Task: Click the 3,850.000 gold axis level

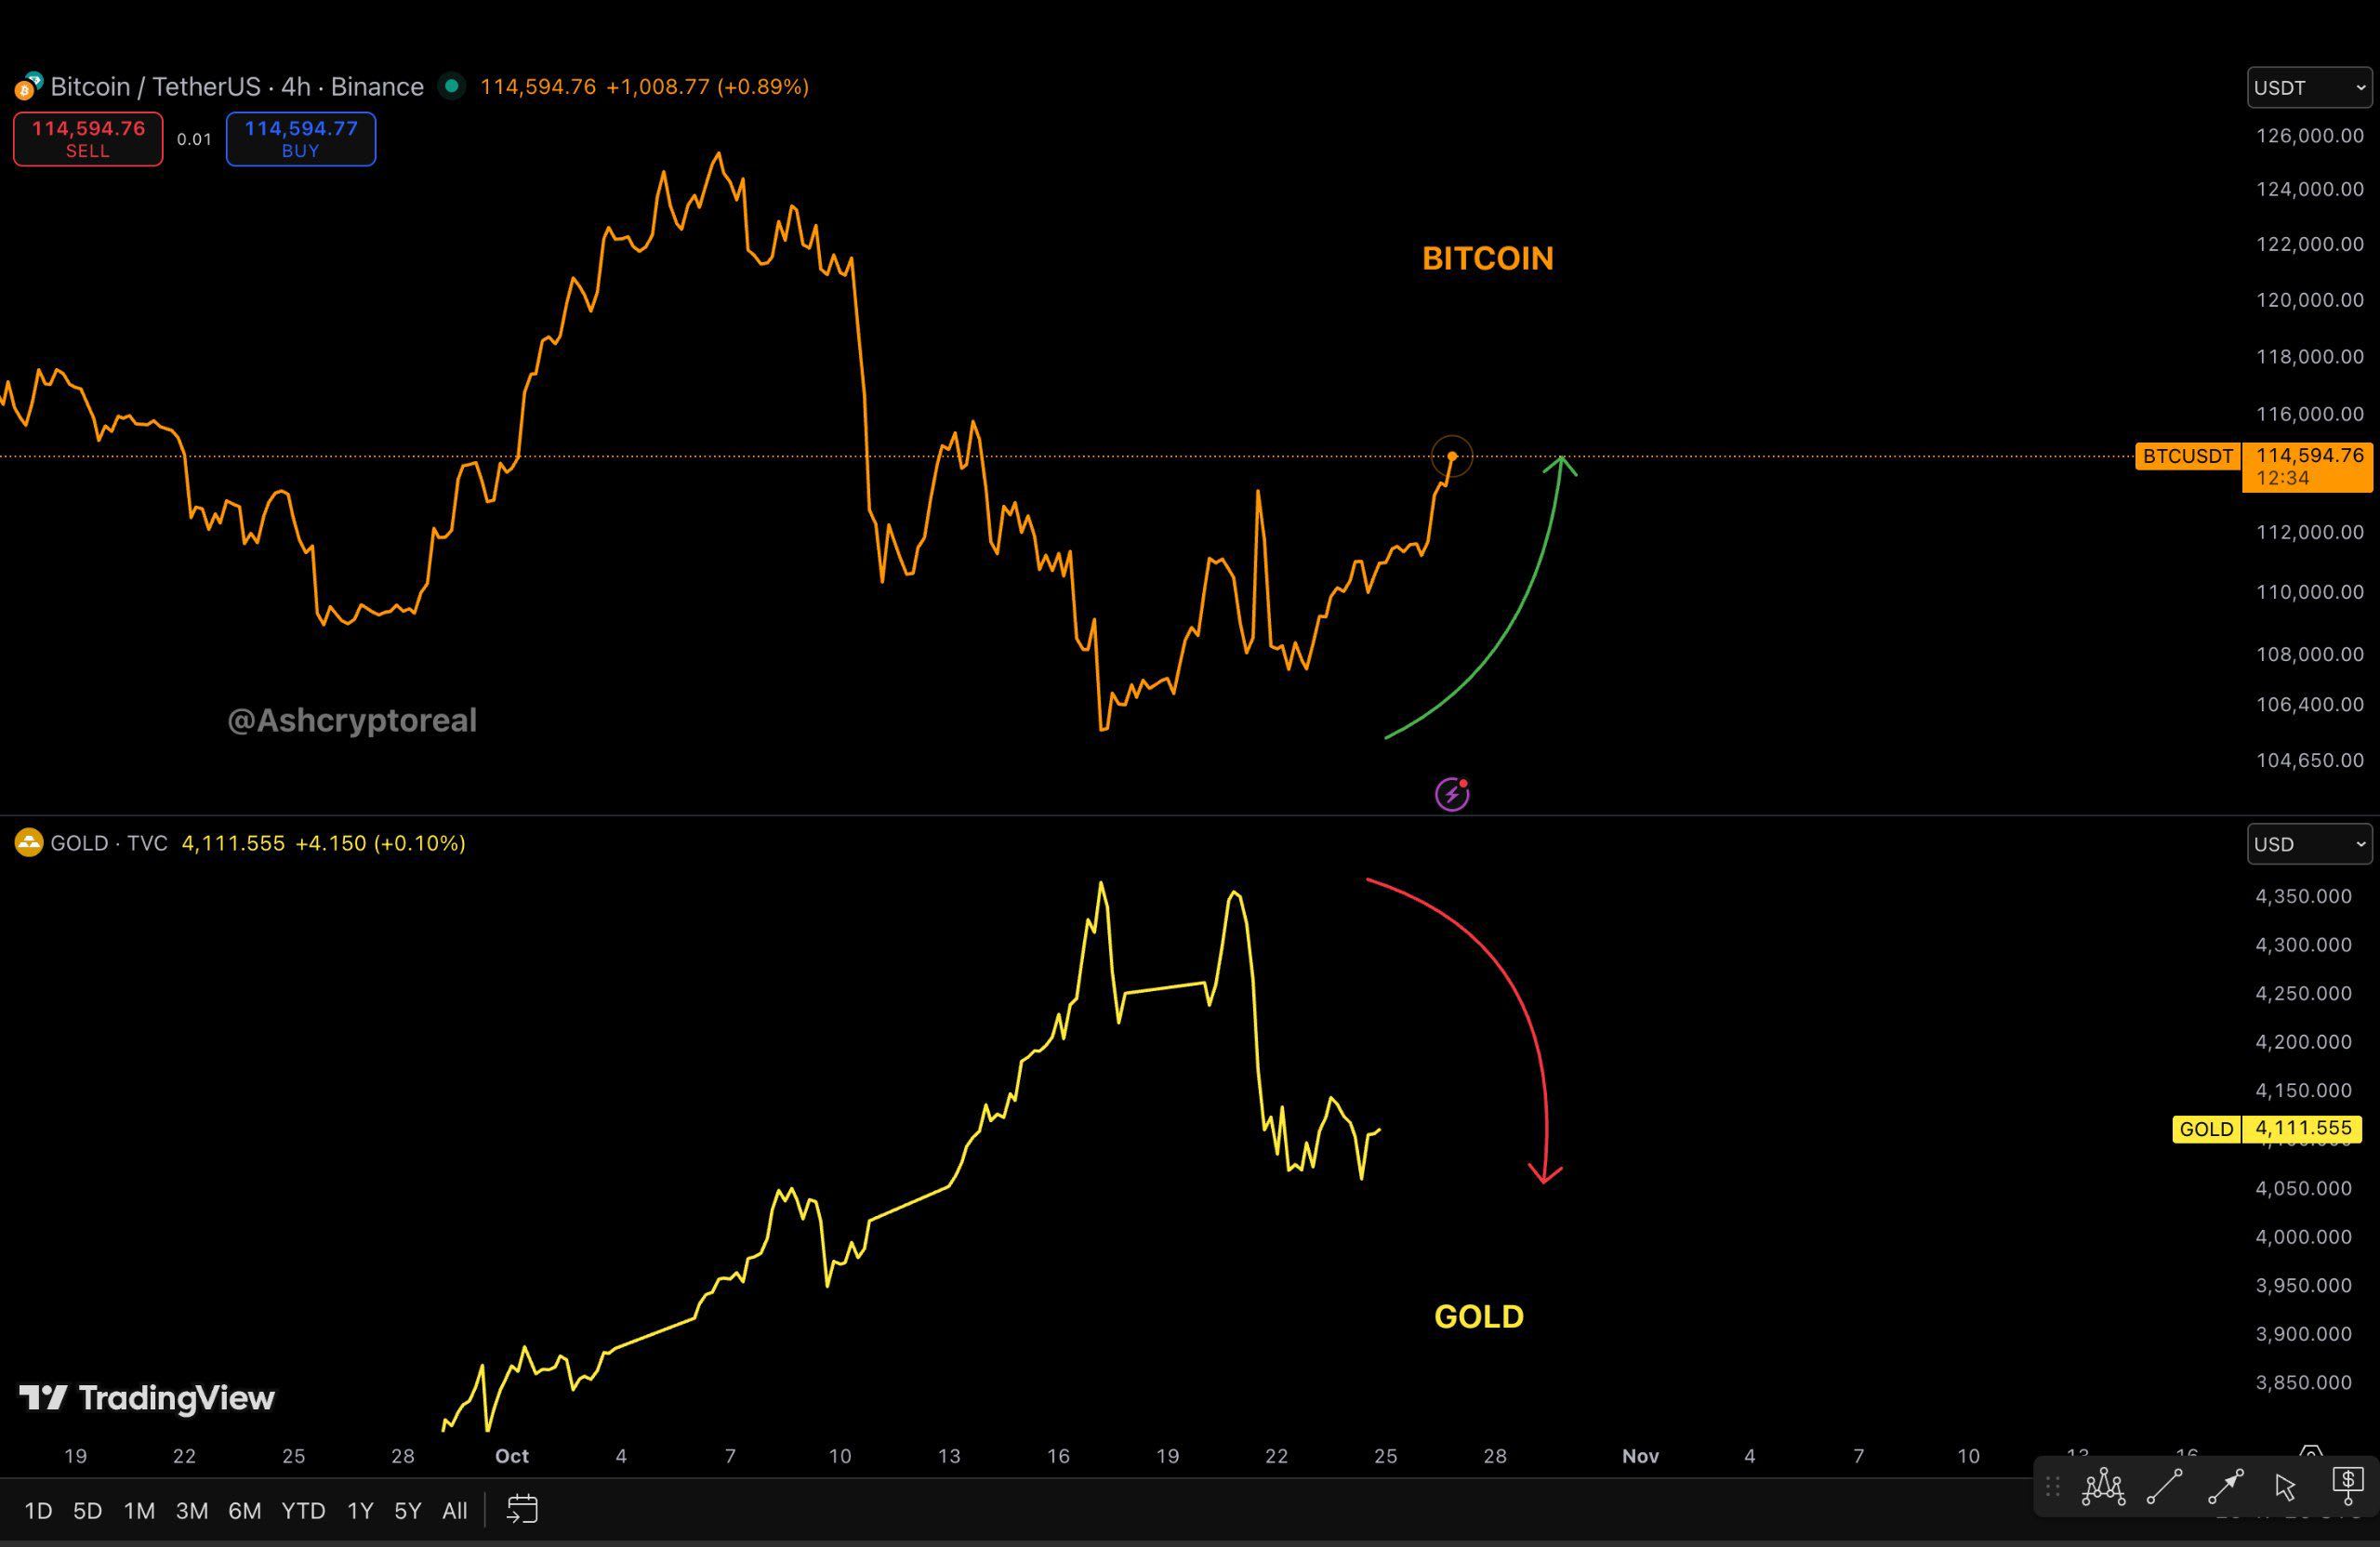Action: 2303,1383
